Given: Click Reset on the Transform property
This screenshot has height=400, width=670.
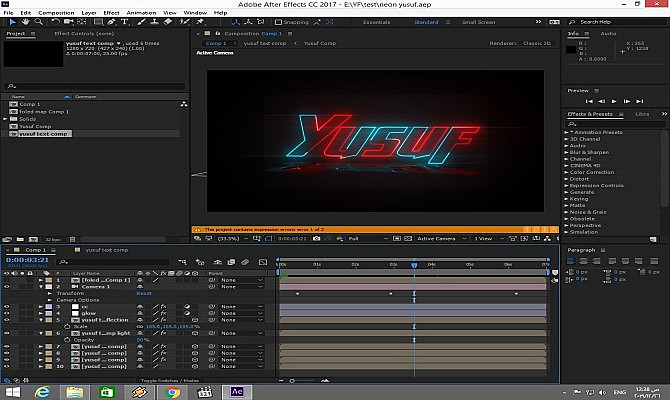Looking at the screenshot, I should [144, 293].
